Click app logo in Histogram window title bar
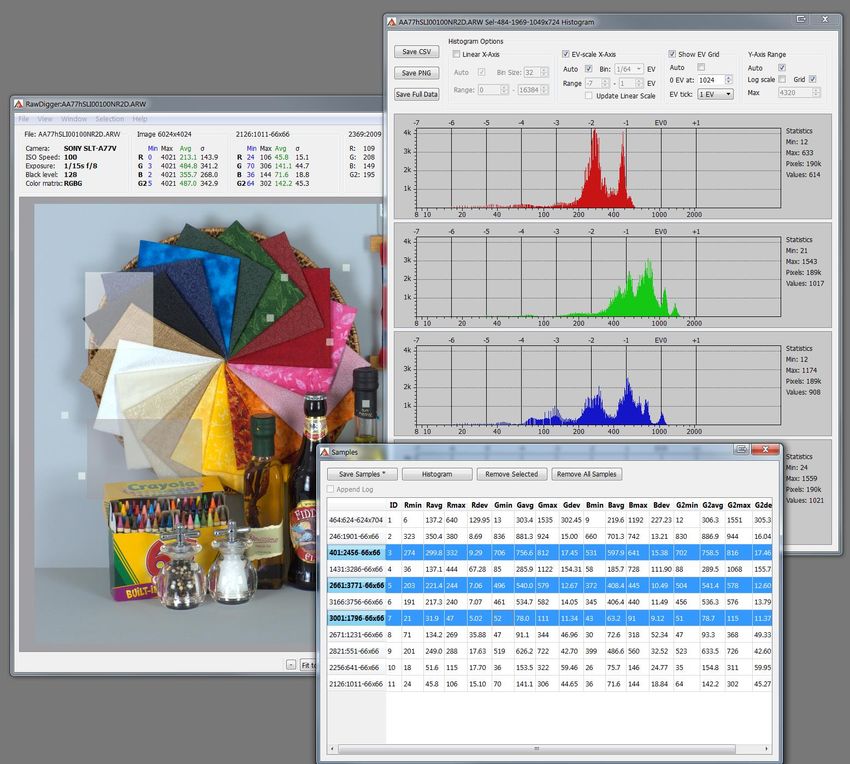Image resolution: width=850 pixels, height=764 pixels. (392, 22)
